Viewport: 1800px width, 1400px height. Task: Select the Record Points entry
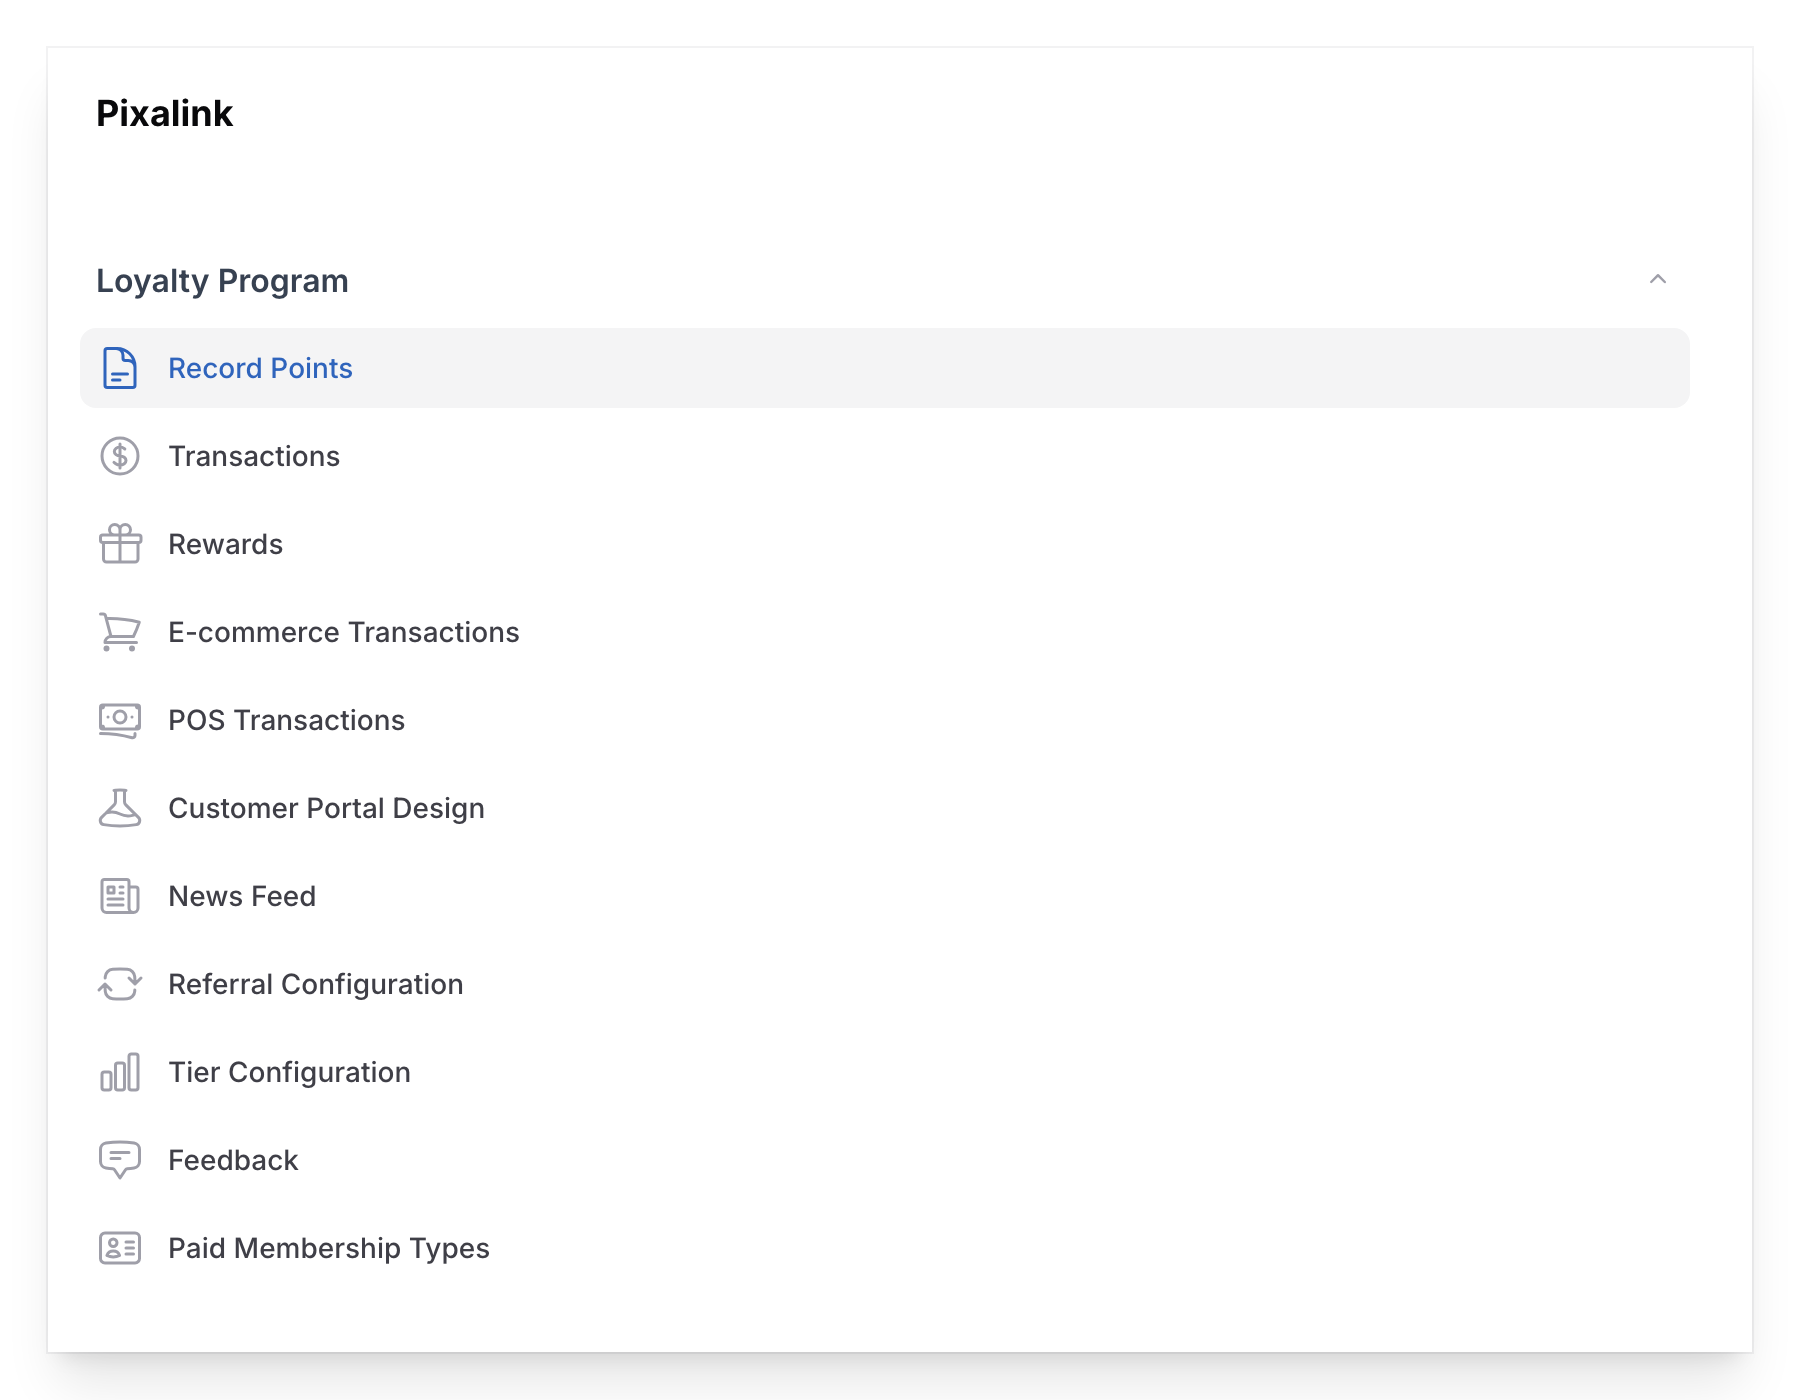point(260,368)
